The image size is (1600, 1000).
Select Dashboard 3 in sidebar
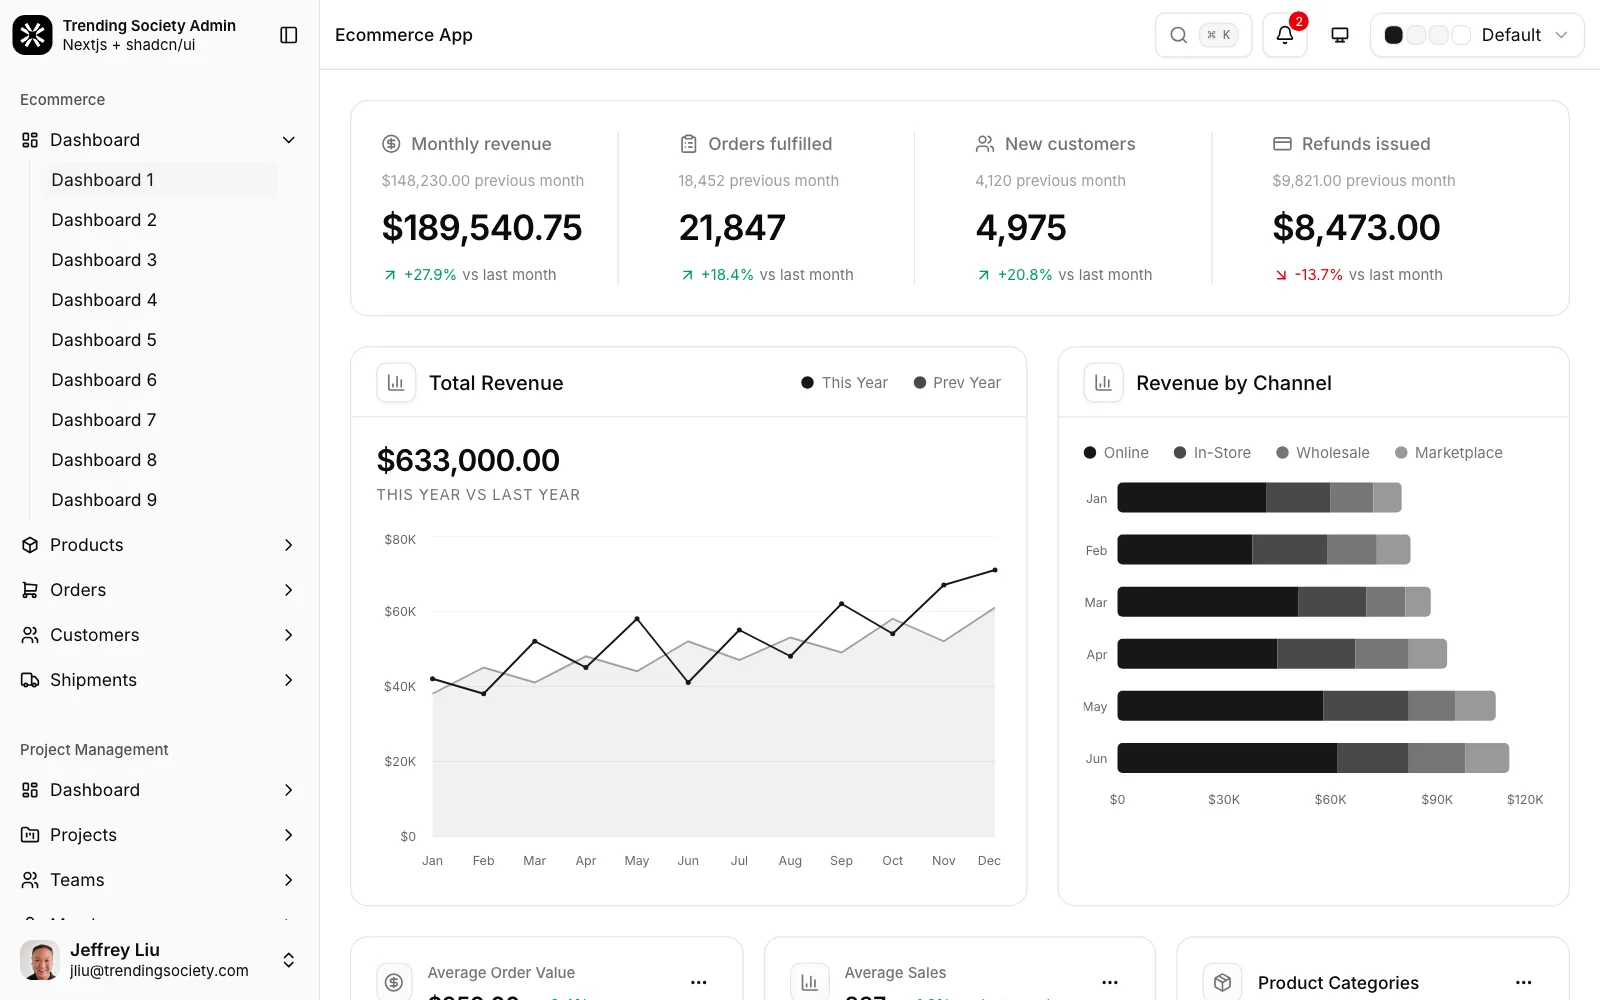[x=158, y=260]
